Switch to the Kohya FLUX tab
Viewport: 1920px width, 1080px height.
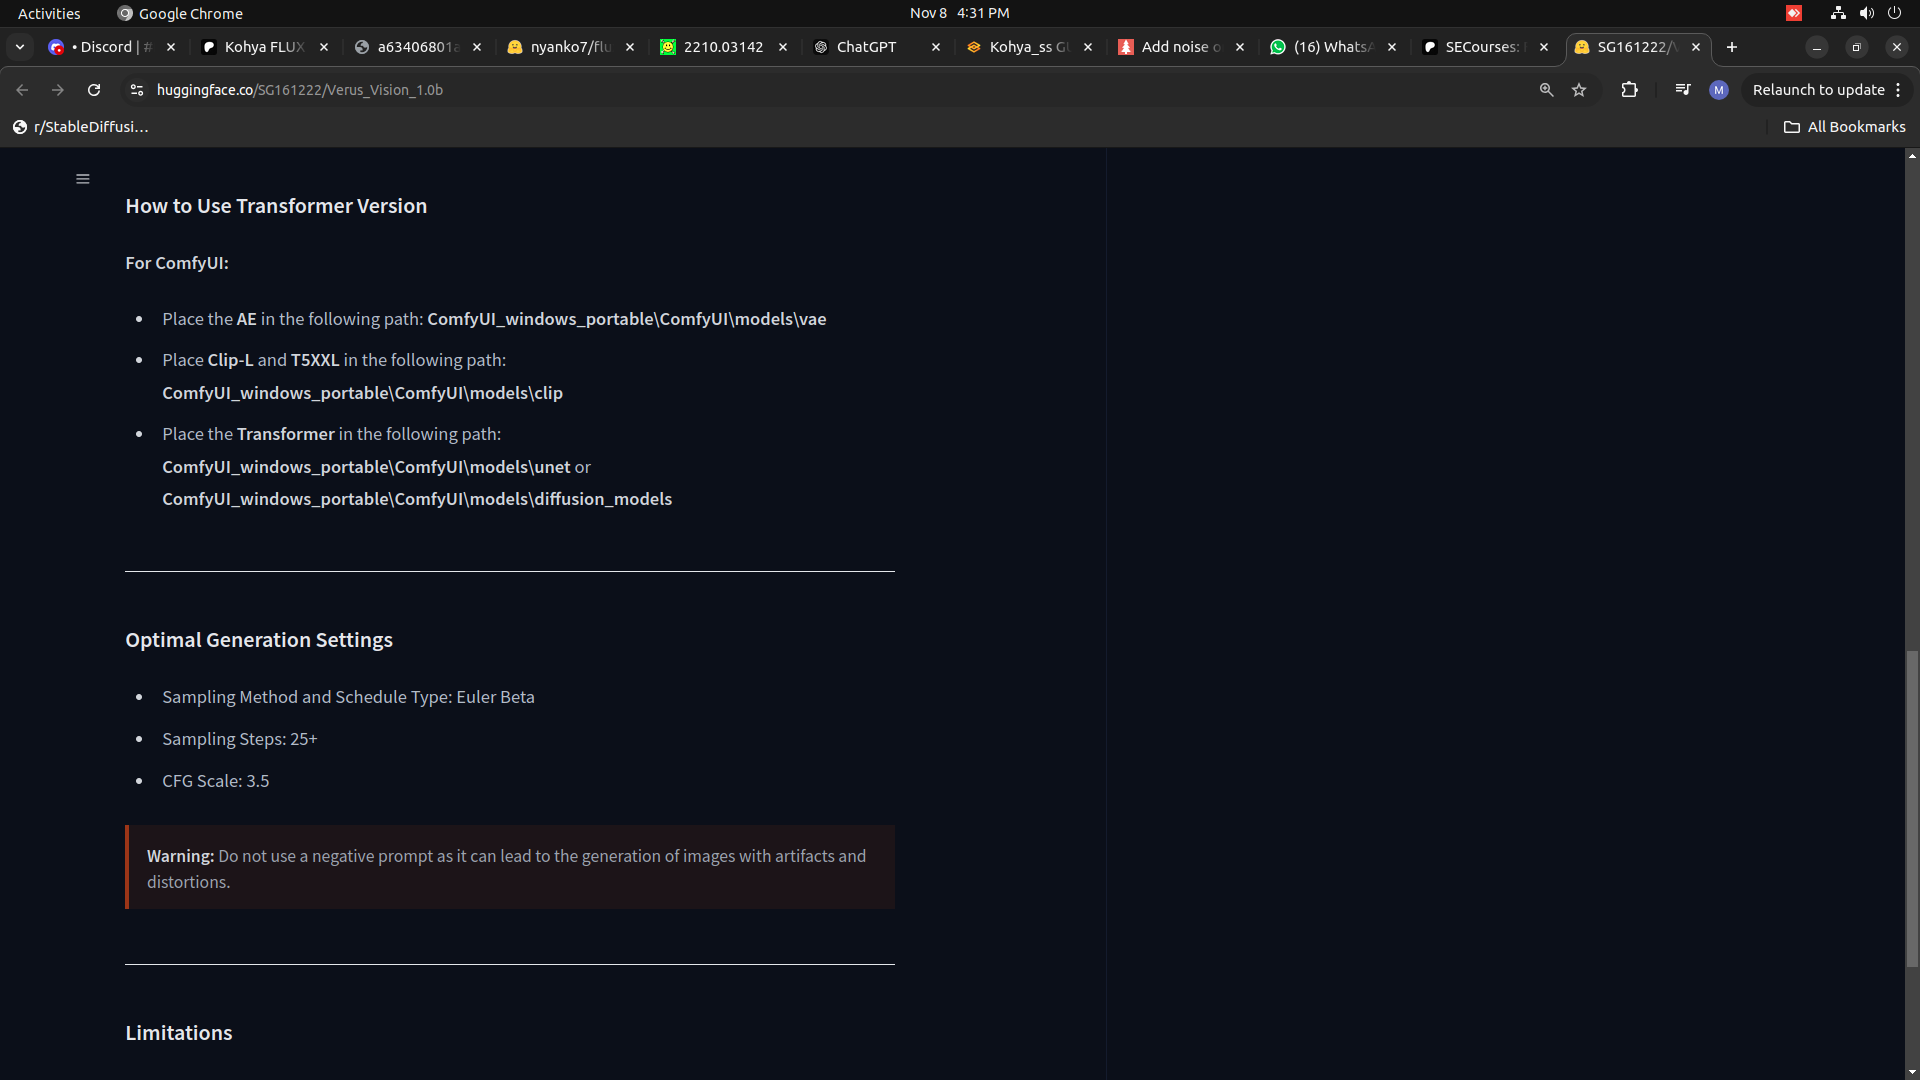(260, 47)
